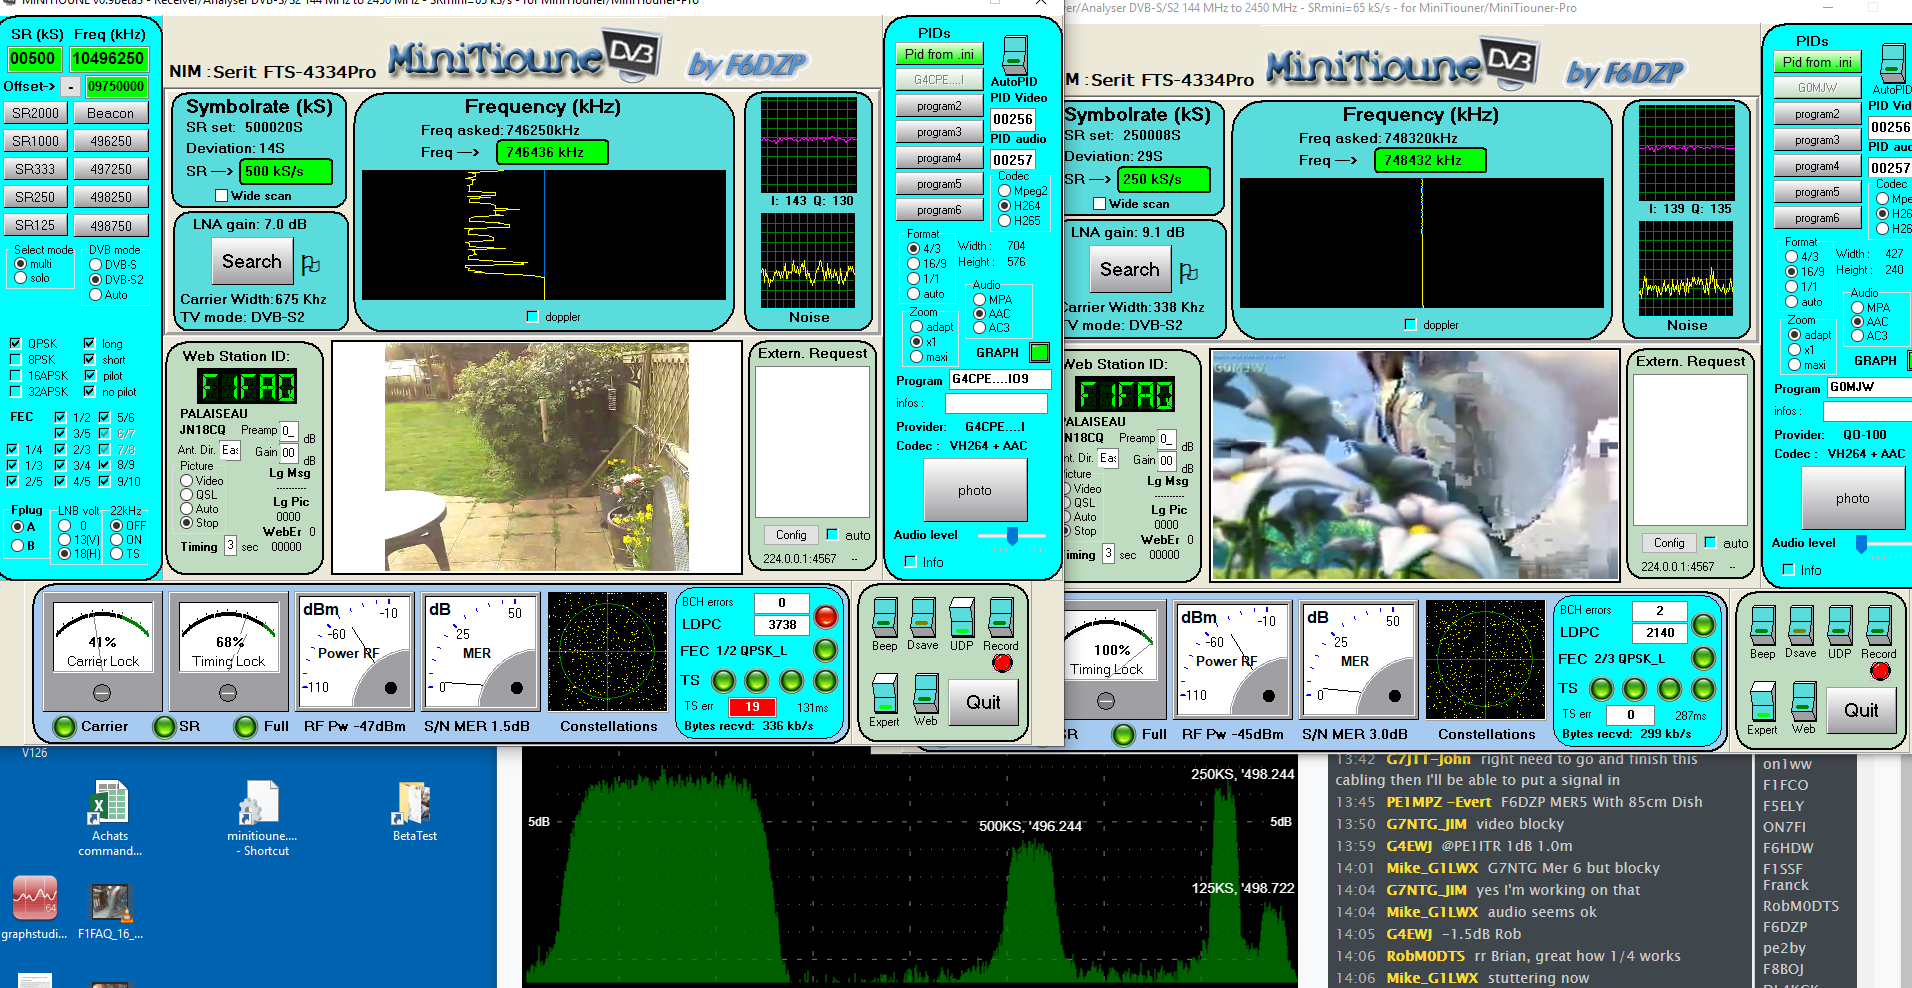Flip the AutoPID switch in front window
Viewport: 1912px width, 988px height.
click(1014, 55)
